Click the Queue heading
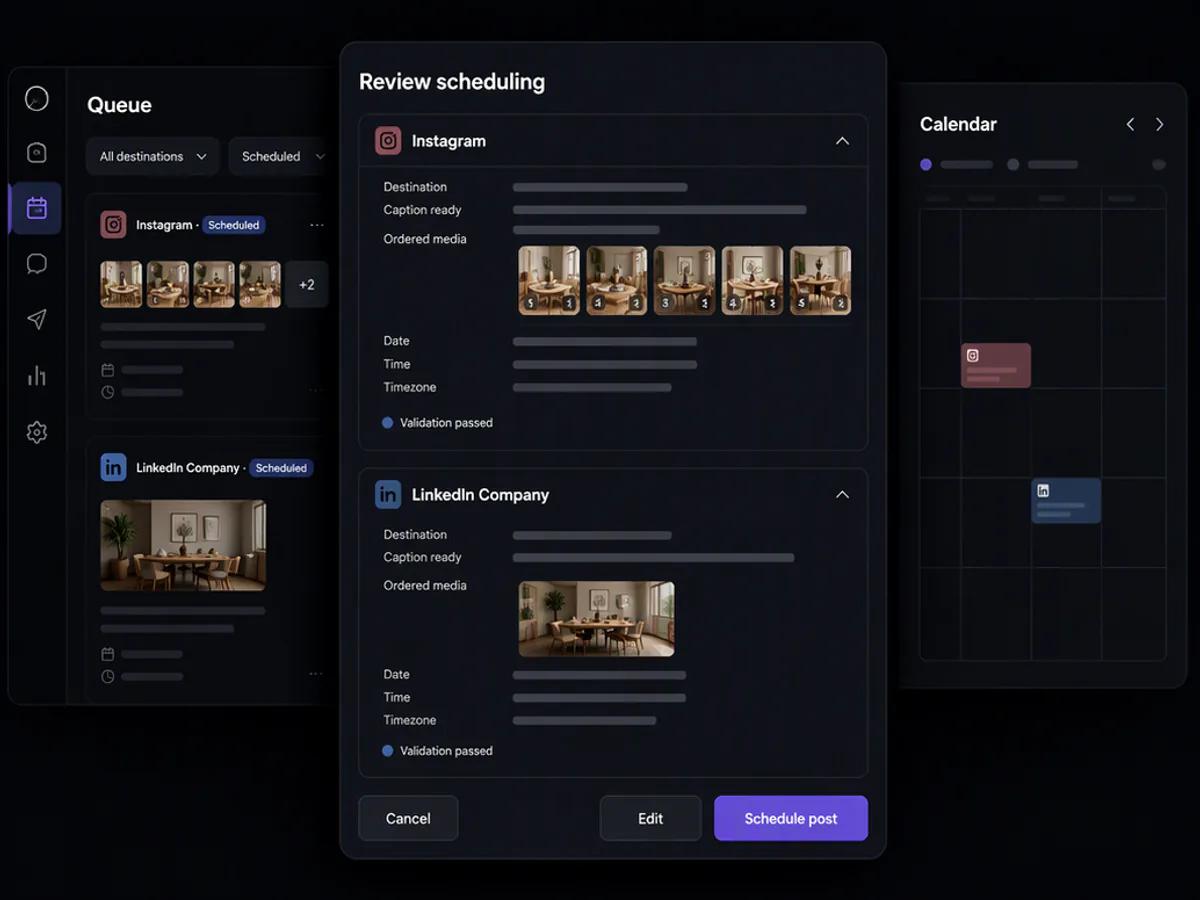 point(119,105)
